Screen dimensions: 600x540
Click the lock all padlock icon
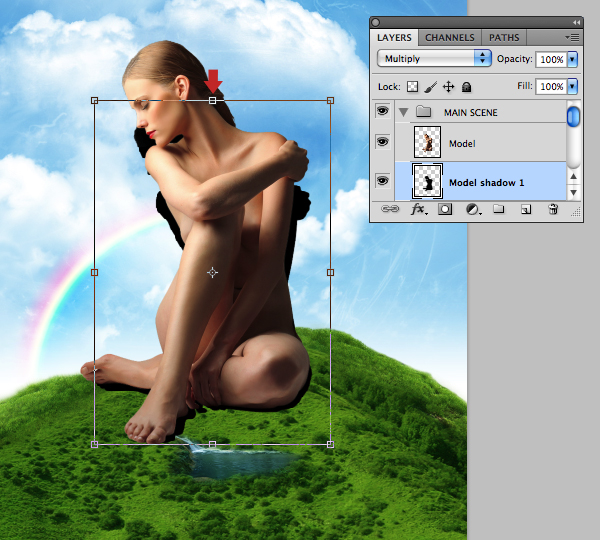point(466,87)
